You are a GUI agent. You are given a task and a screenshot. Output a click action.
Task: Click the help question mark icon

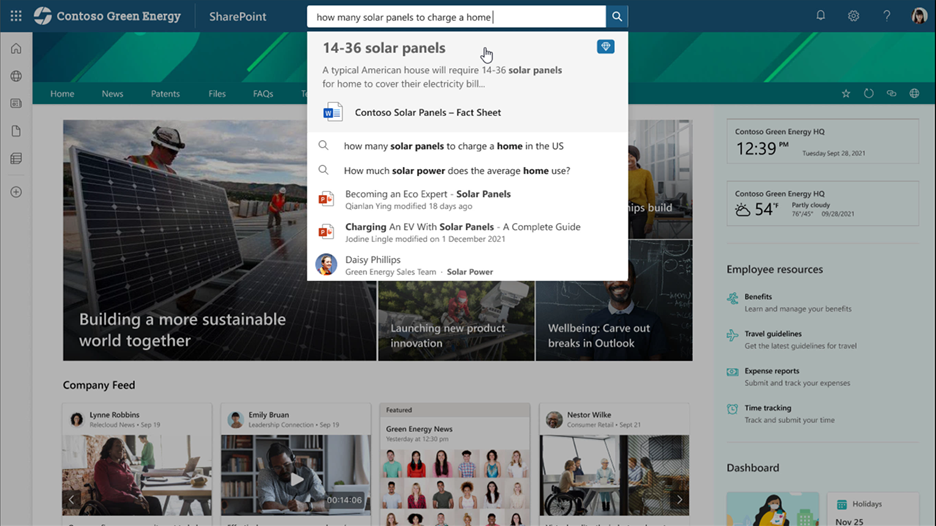[x=886, y=16]
